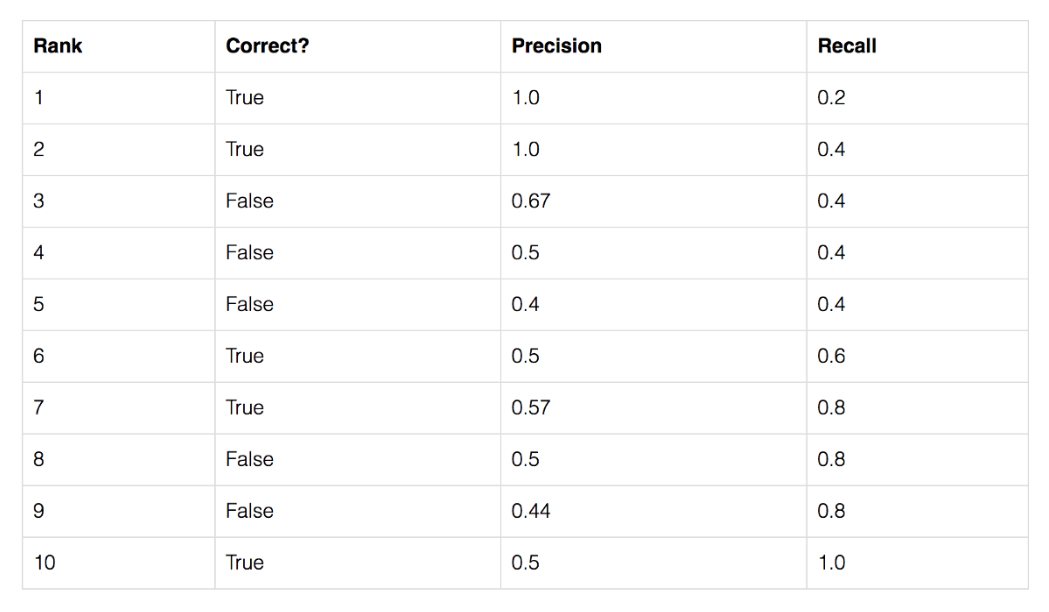Click the precision value 0.67

click(530, 201)
